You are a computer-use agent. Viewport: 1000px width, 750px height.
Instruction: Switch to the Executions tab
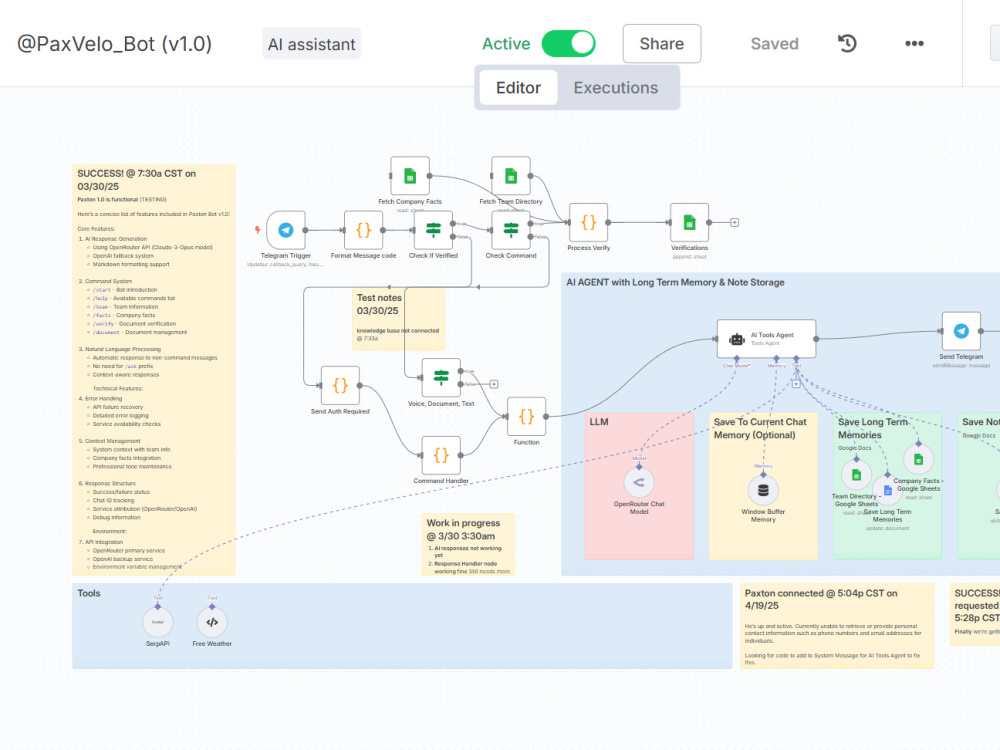pos(615,88)
